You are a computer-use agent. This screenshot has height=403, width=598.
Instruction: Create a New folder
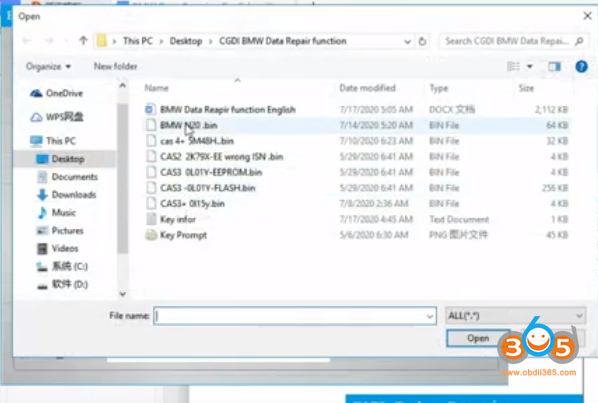click(x=116, y=66)
